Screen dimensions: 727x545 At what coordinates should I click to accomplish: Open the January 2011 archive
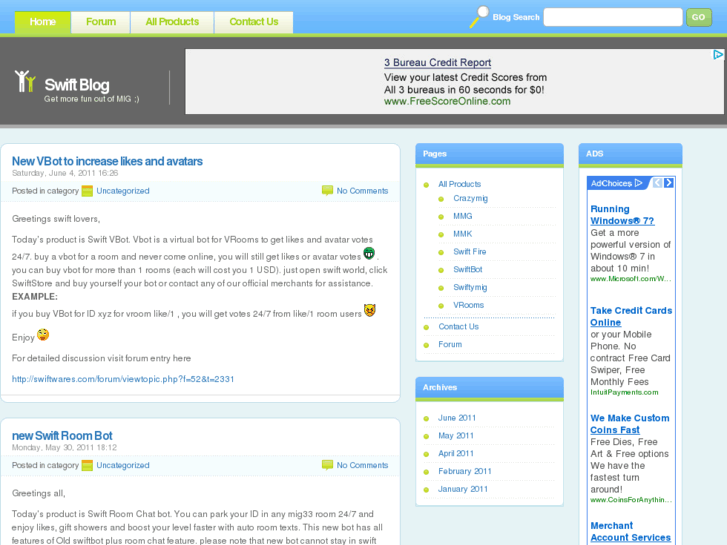coord(463,489)
